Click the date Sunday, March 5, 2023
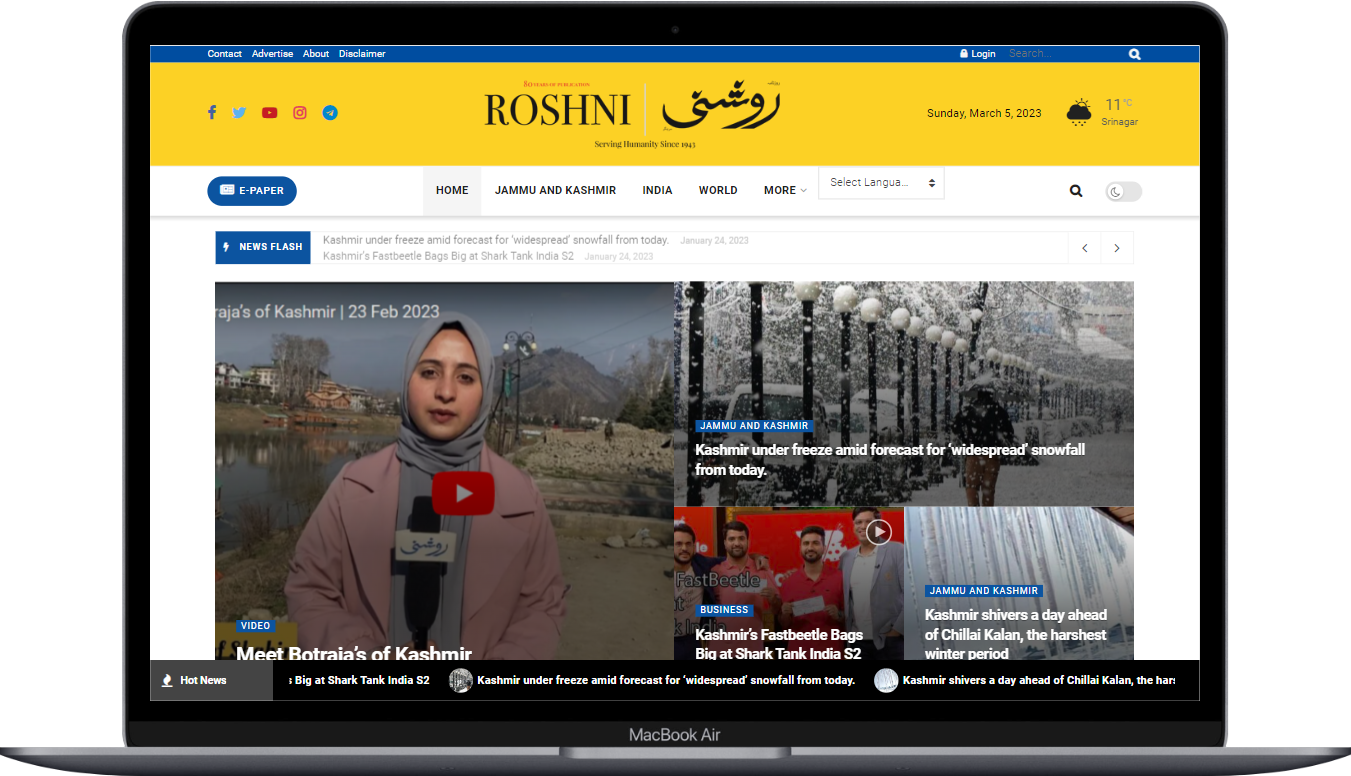1351x776 pixels. (x=984, y=113)
